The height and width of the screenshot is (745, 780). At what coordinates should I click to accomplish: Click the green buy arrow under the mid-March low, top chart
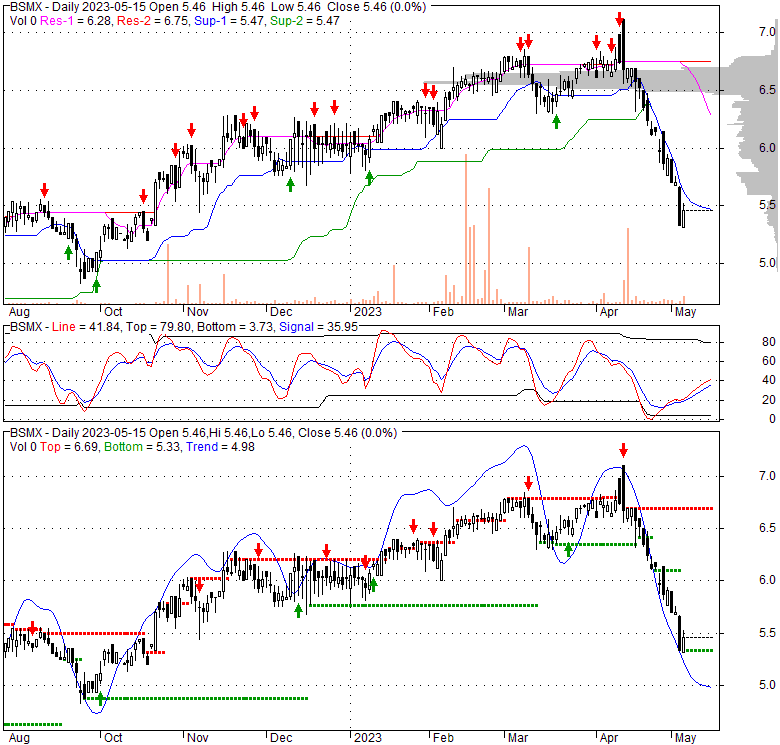coord(556,121)
